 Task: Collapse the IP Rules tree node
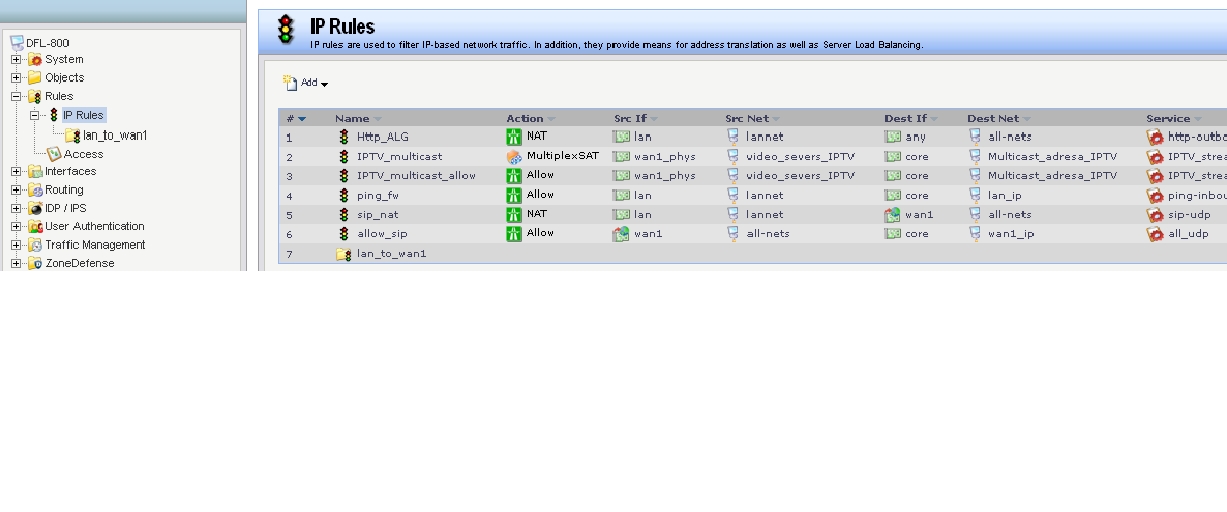[x=35, y=115]
